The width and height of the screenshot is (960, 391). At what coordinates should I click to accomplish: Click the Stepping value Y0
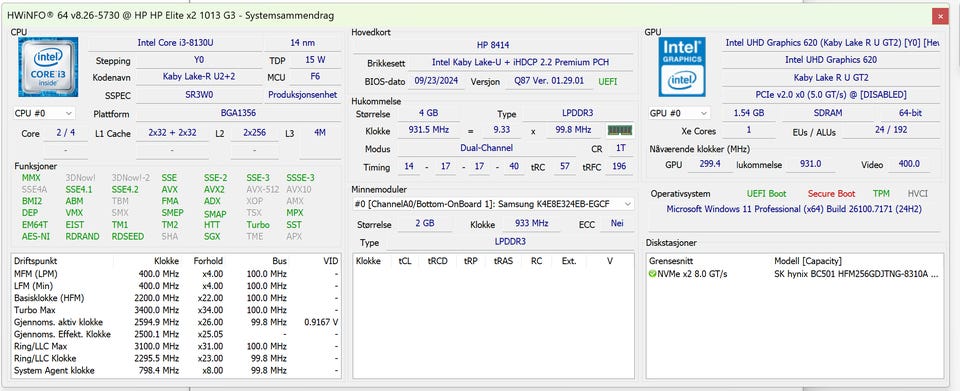[198, 60]
